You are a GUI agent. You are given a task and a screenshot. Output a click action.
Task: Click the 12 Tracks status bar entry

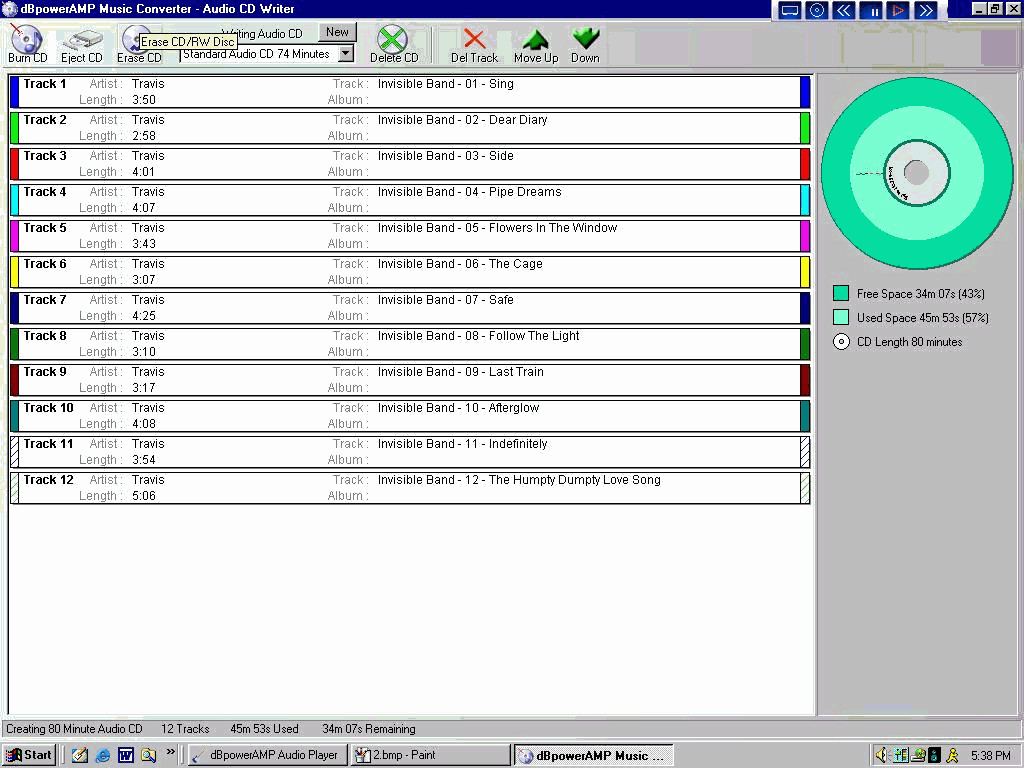(x=185, y=729)
